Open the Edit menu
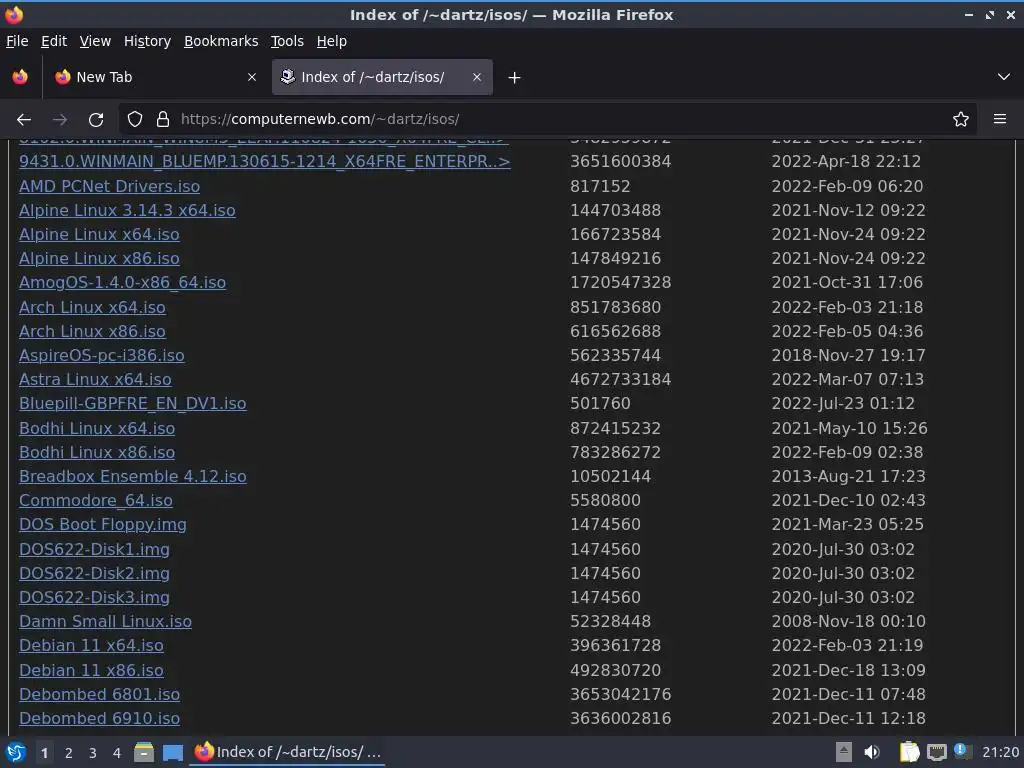1024x768 pixels. (x=54, y=41)
